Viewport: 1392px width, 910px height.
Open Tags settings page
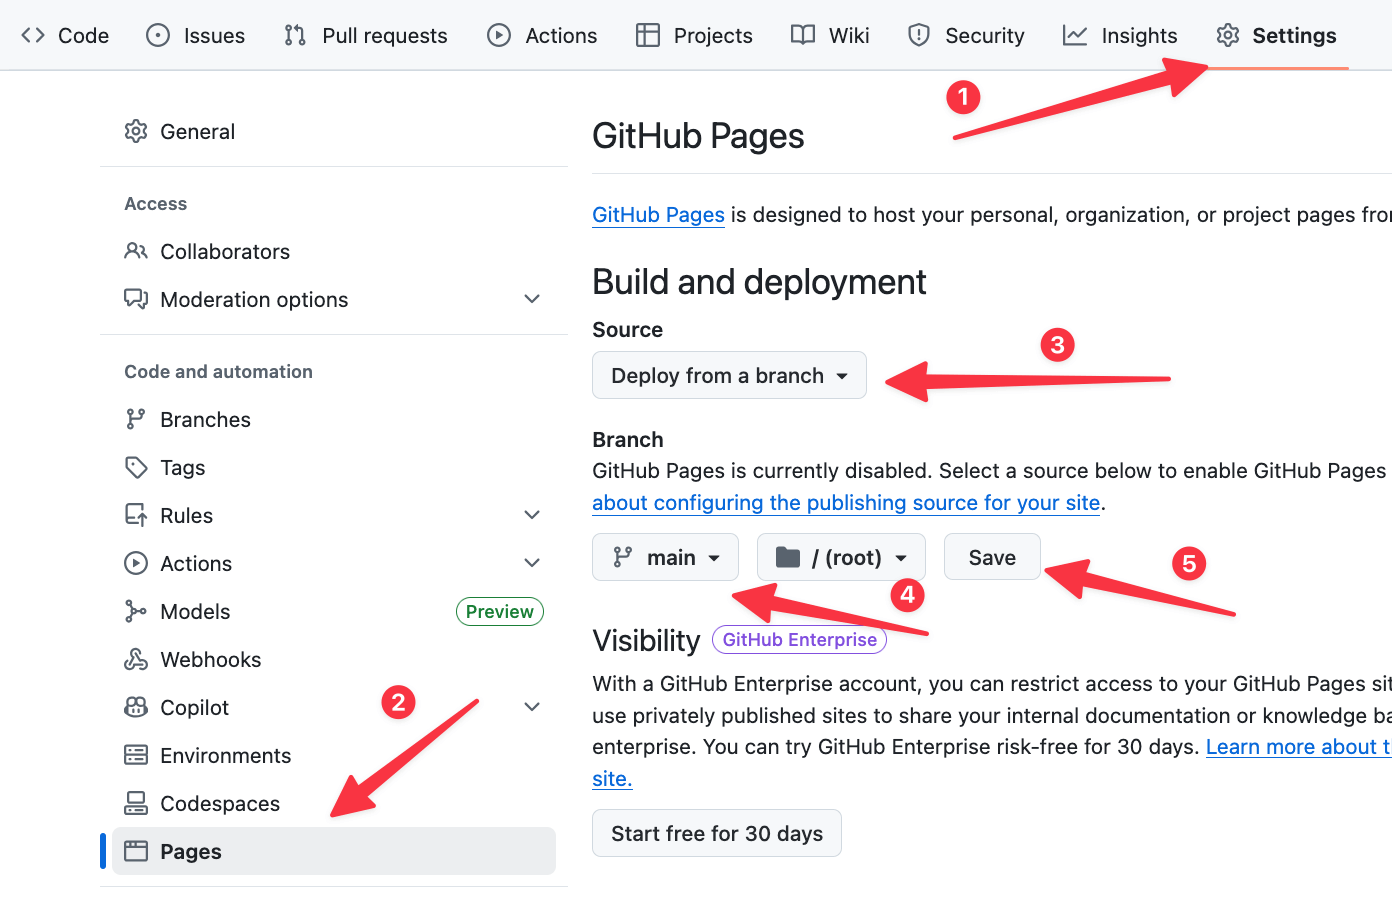pyautogui.click(x=334, y=467)
